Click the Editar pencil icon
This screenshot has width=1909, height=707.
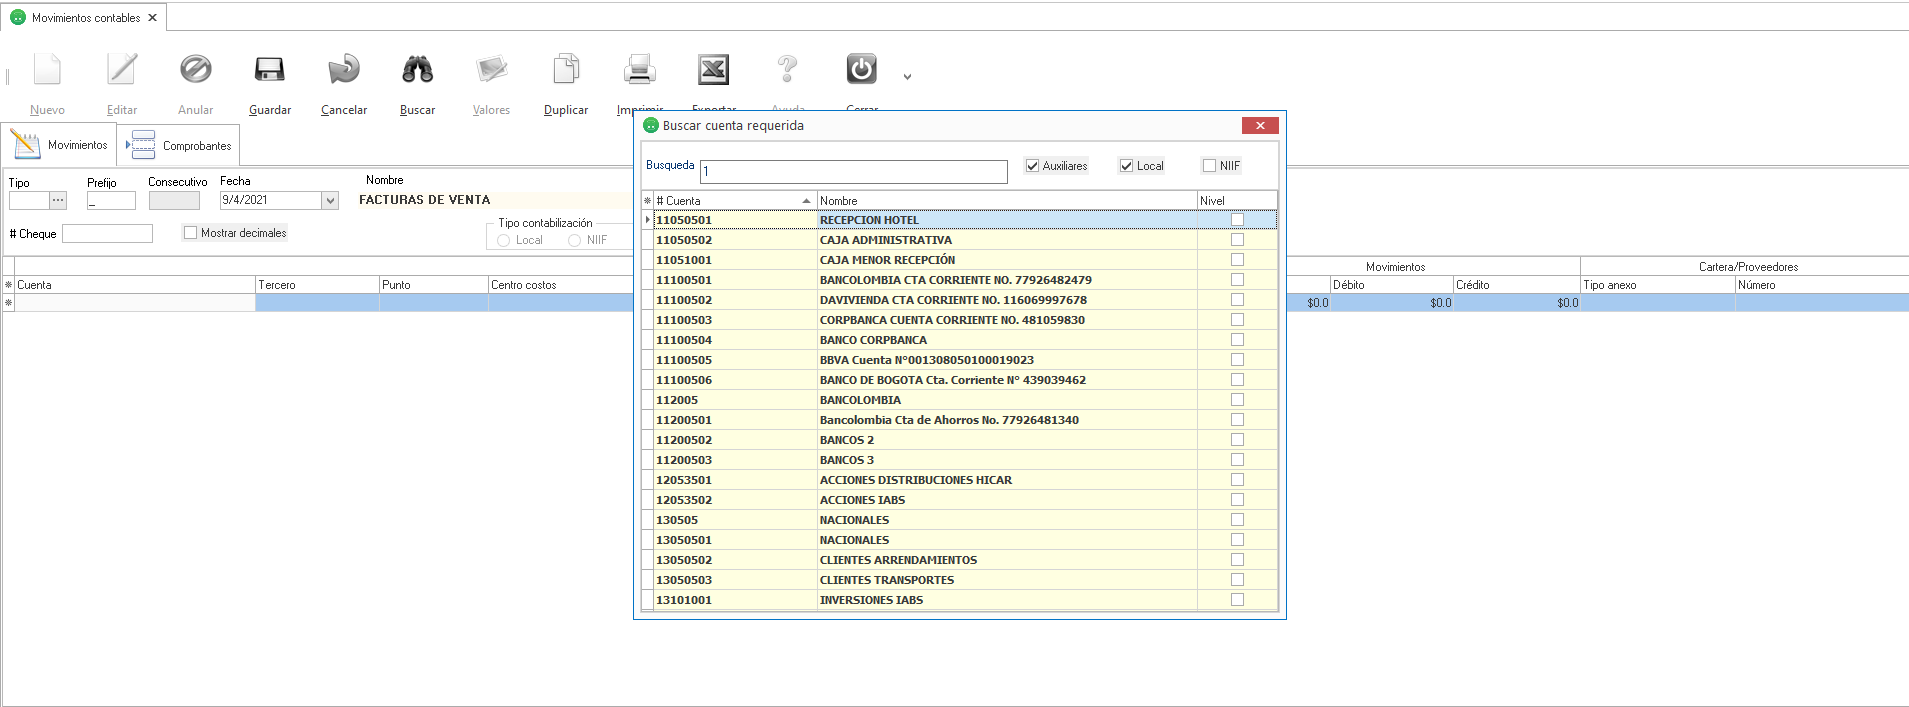122,70
